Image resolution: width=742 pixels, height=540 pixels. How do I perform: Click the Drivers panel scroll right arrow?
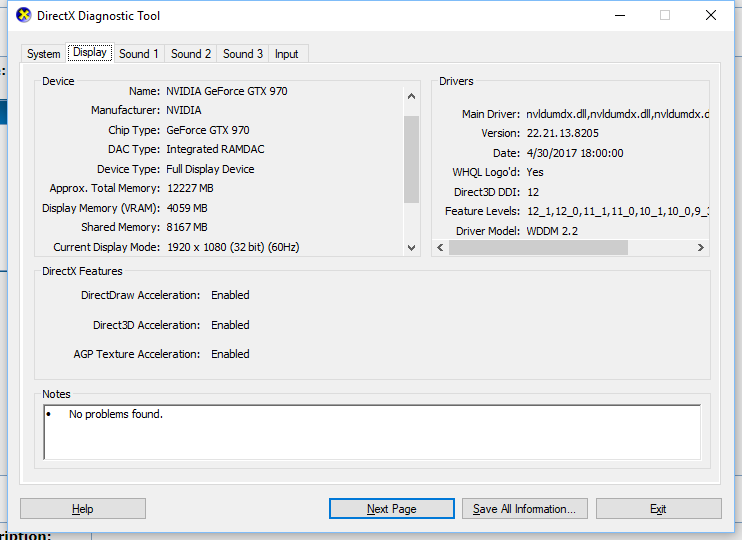pos(701,248)
